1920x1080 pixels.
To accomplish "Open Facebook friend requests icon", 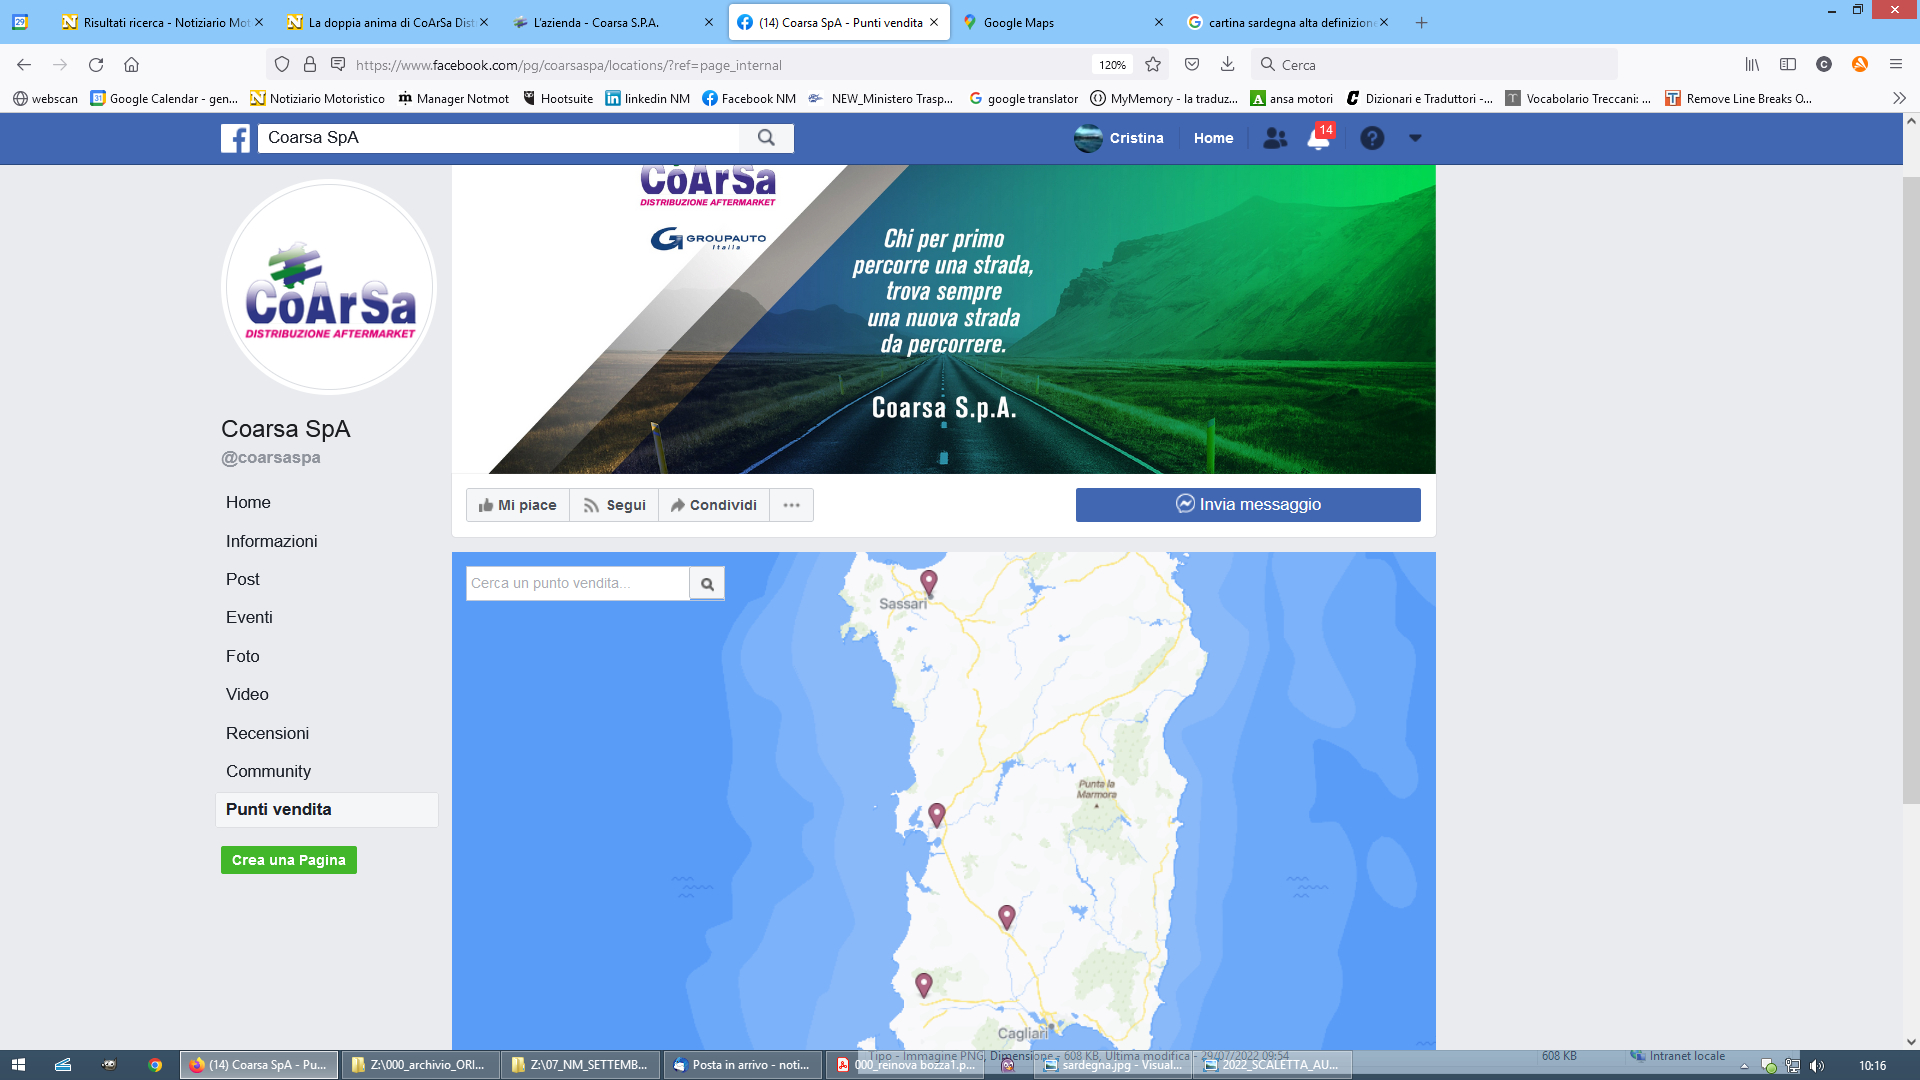I will pos(1275,138).
